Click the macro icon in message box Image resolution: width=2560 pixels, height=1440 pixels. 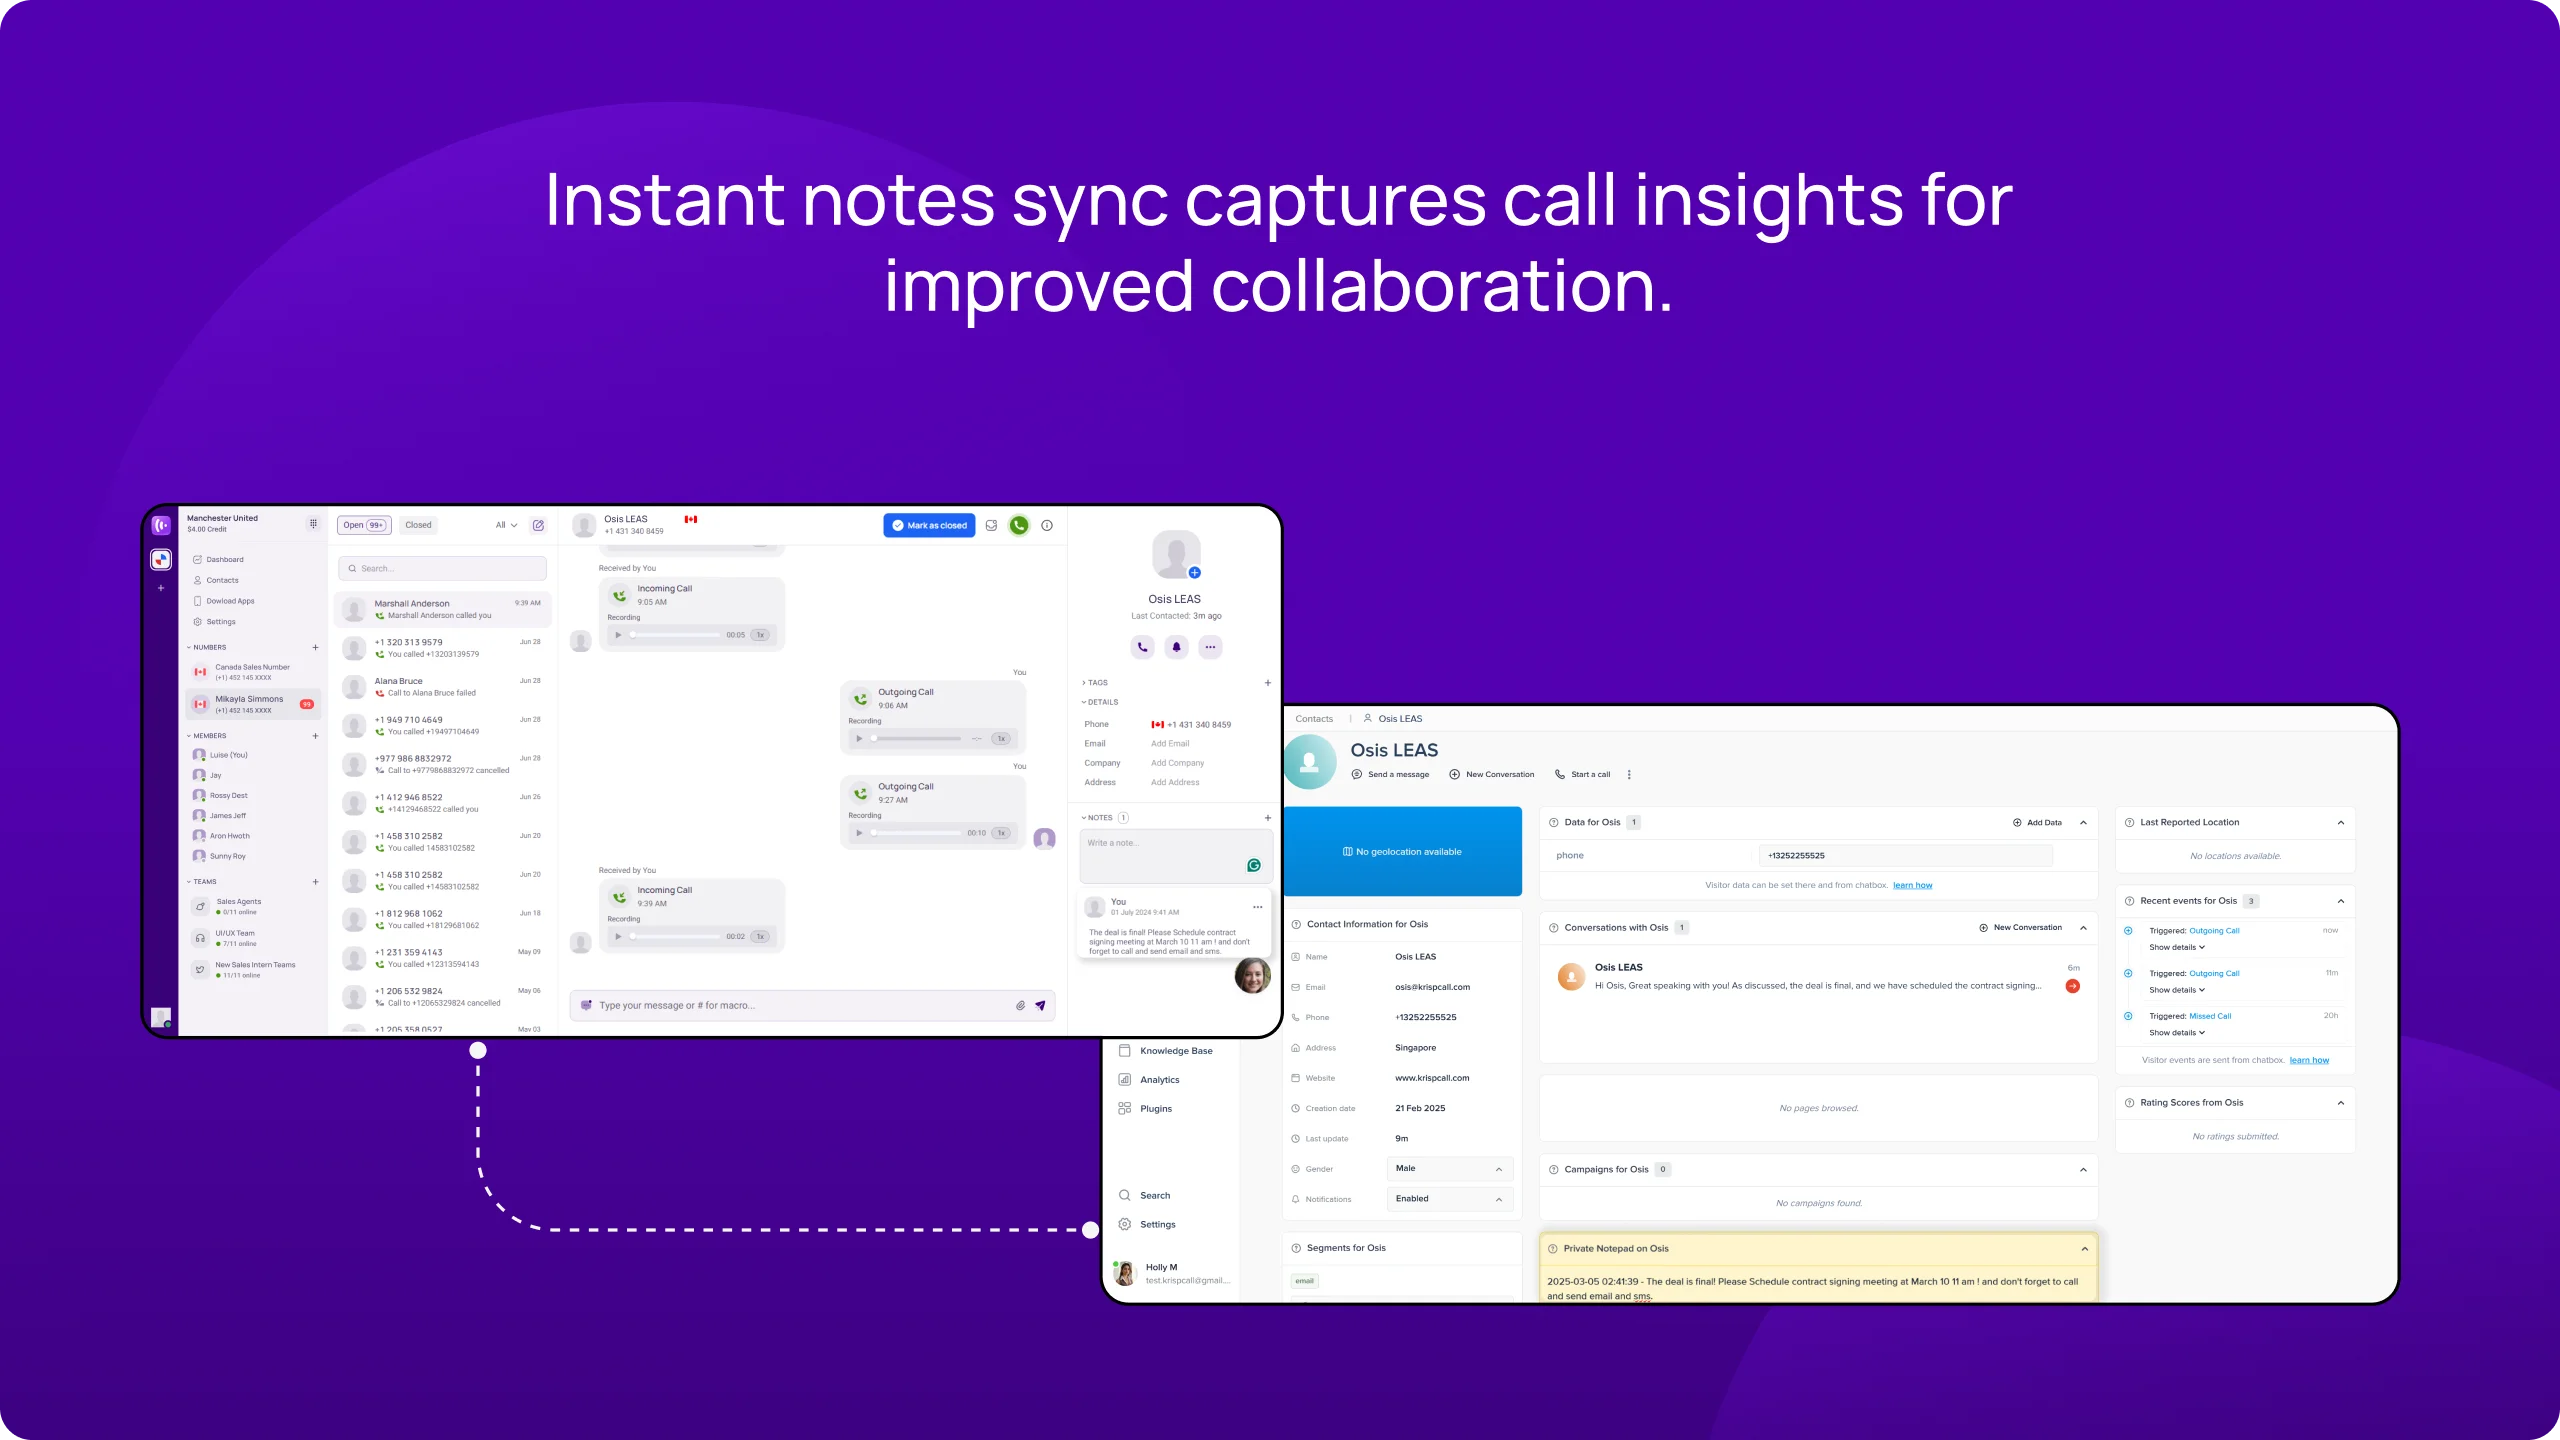point(586,1005)
